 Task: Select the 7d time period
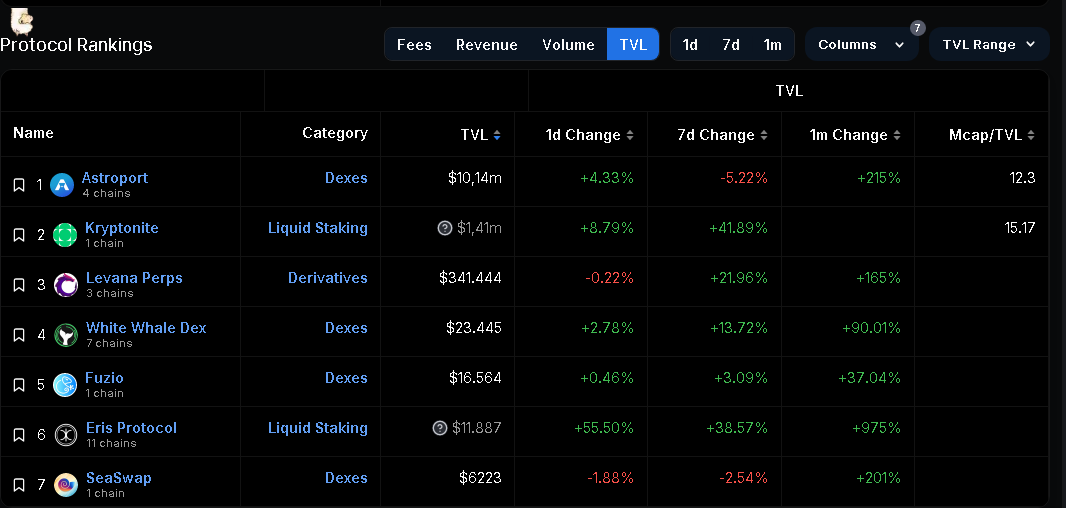[731, 45]
